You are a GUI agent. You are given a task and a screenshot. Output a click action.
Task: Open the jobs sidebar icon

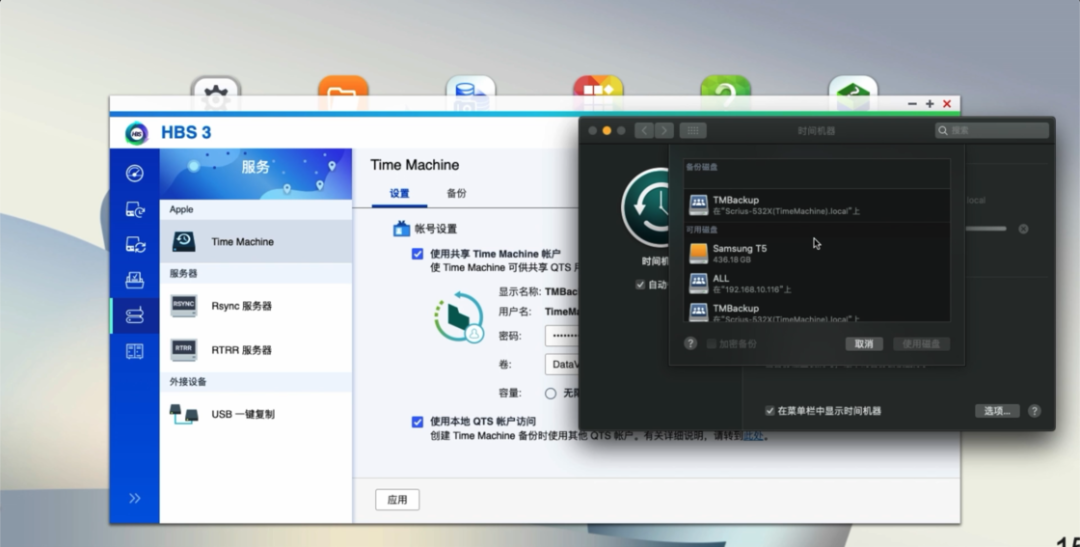click(134, 280)
